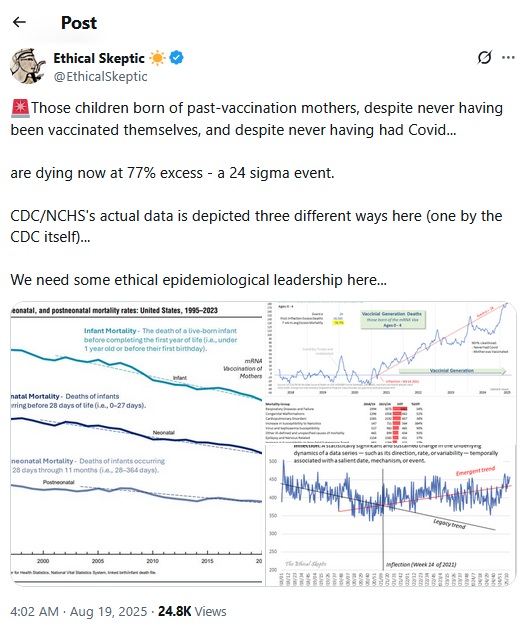The image size is (527, 630).
Task: Click the 'CDC/NCHS's actual data' paragraph
Action: click(256, 227)
